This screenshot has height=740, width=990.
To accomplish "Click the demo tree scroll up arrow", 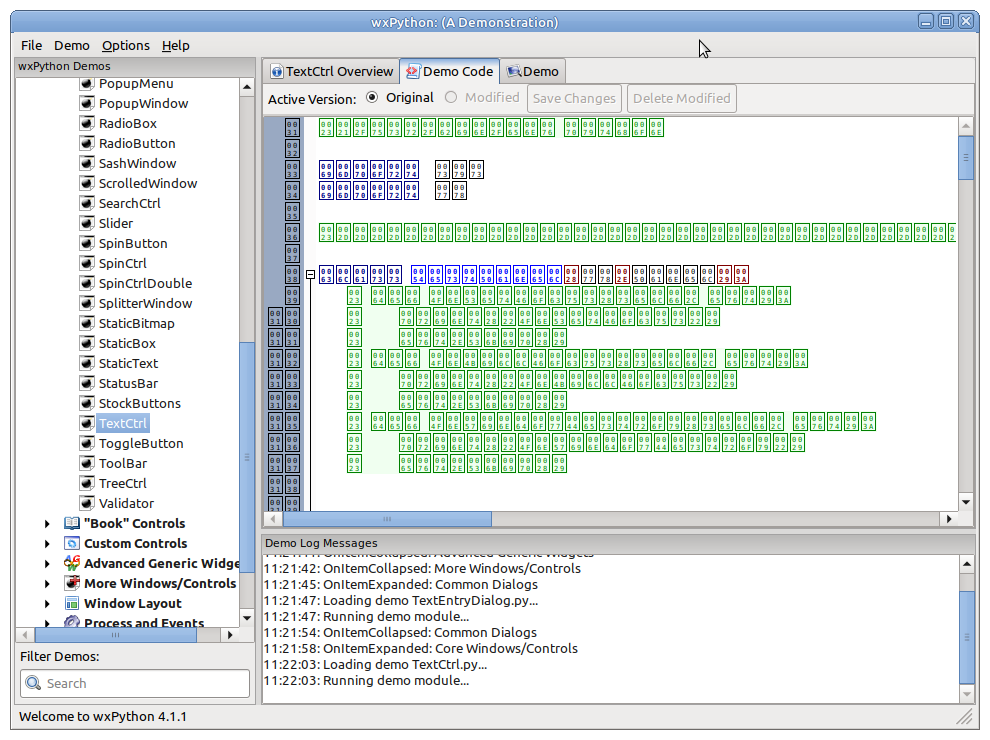I will (247, 87).
